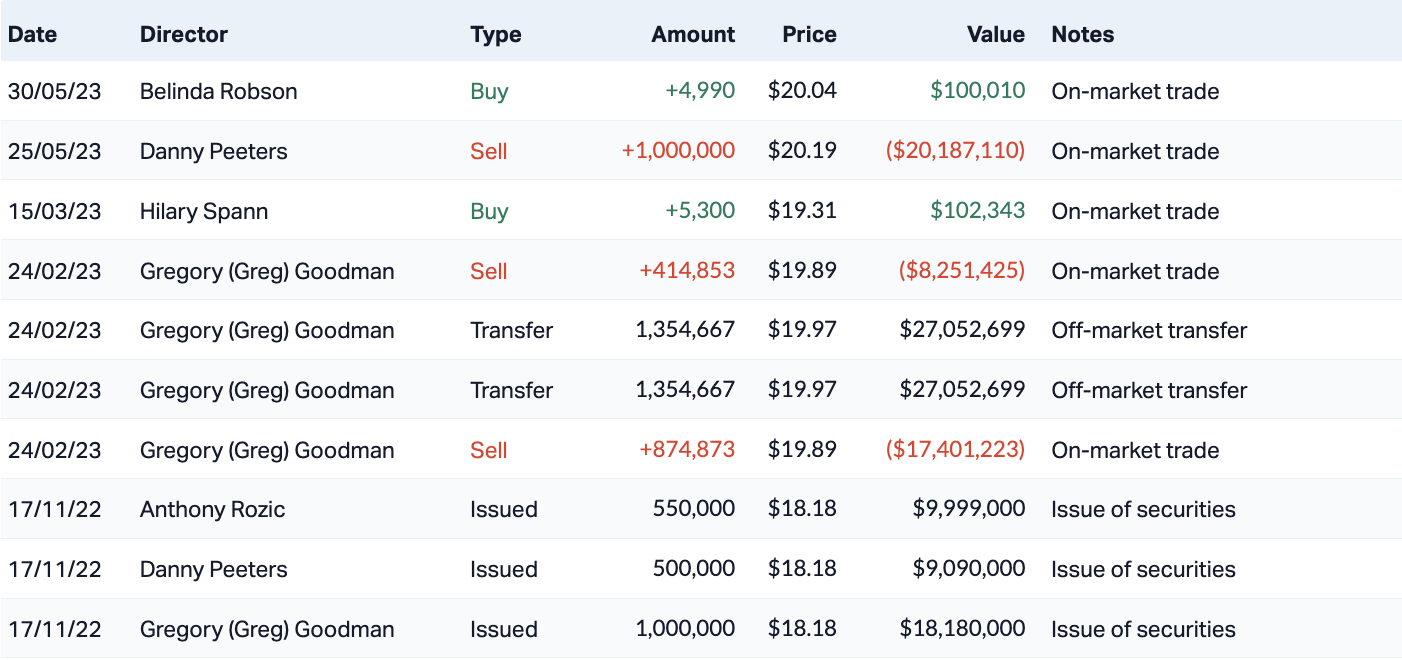This screenshot has width=1402, height=660.
Task: Click the $18,180,000 value cell
Action: (x=962, y=629)
